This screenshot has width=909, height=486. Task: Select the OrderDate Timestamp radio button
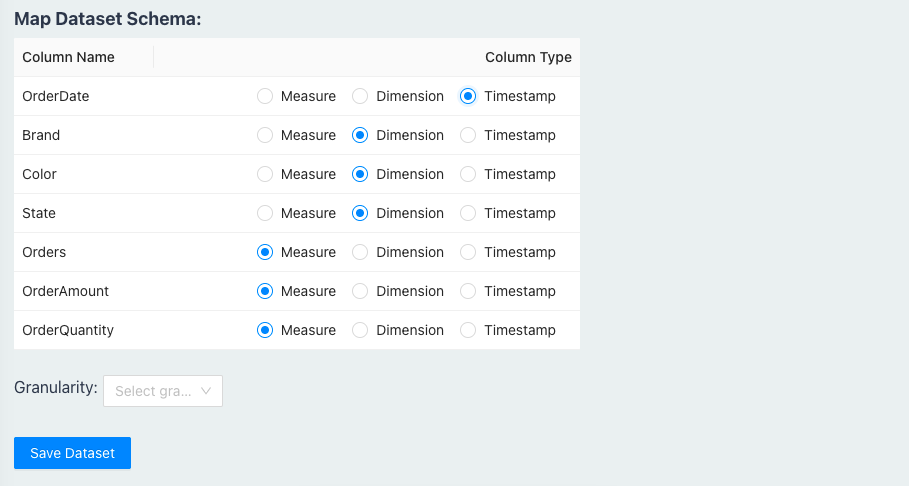[468, 97]
